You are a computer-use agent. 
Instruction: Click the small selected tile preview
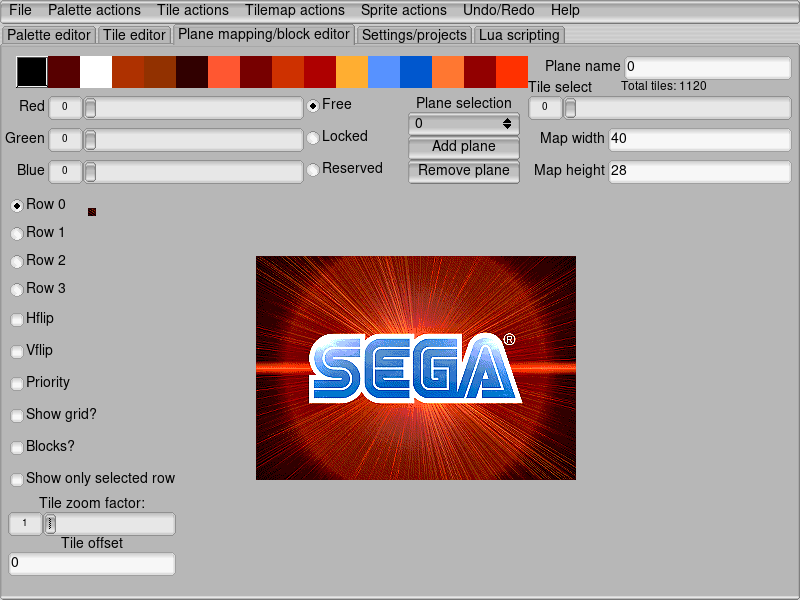tap(92, 212)
